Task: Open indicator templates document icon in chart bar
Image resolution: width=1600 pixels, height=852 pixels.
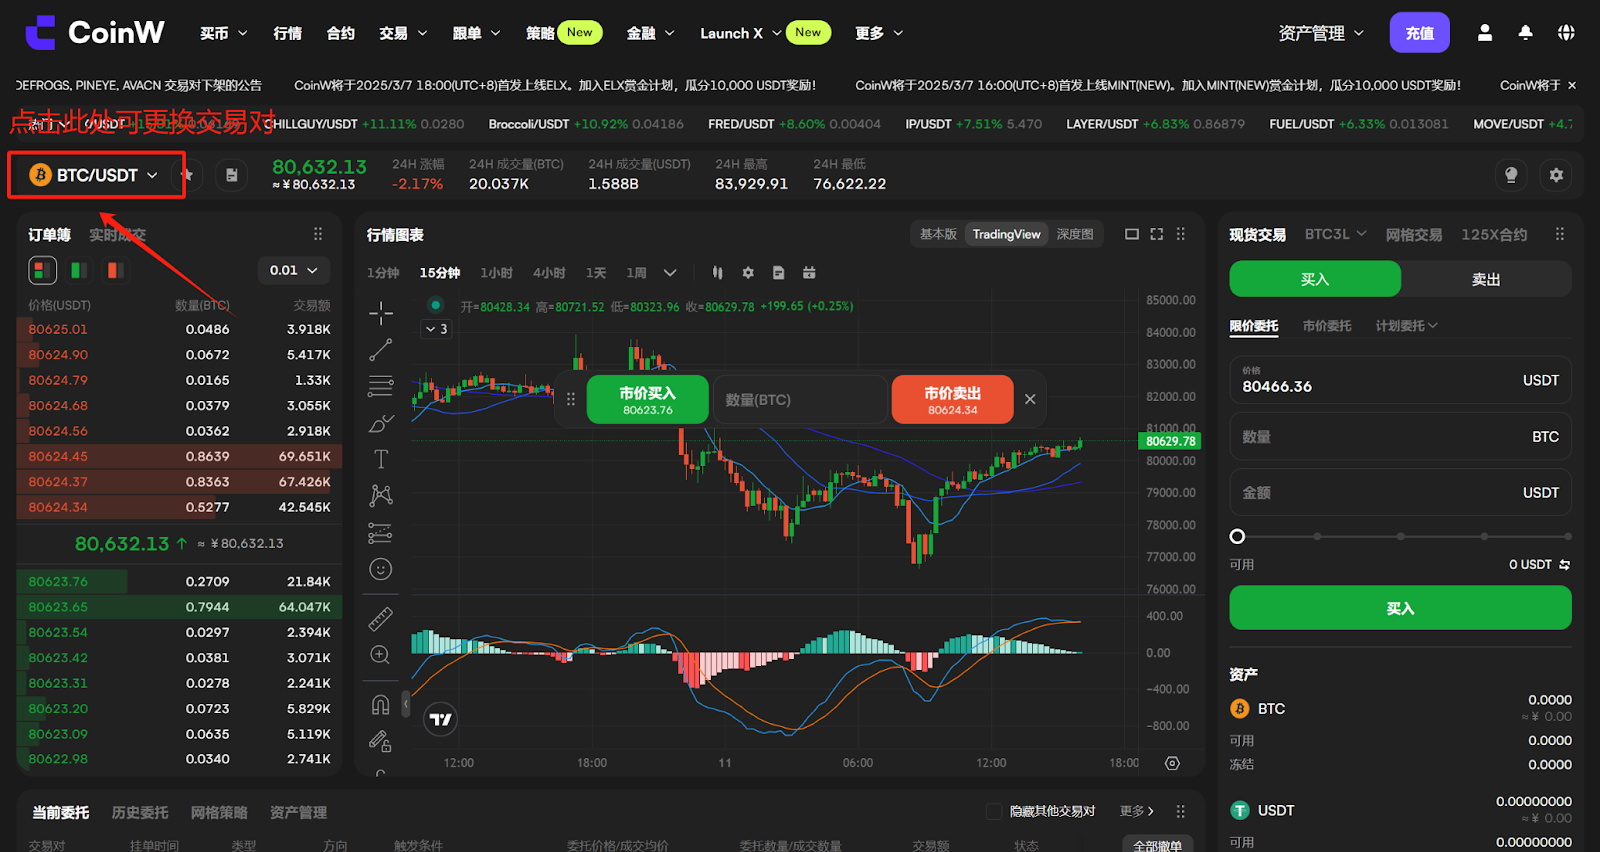Action: point(779,273)
